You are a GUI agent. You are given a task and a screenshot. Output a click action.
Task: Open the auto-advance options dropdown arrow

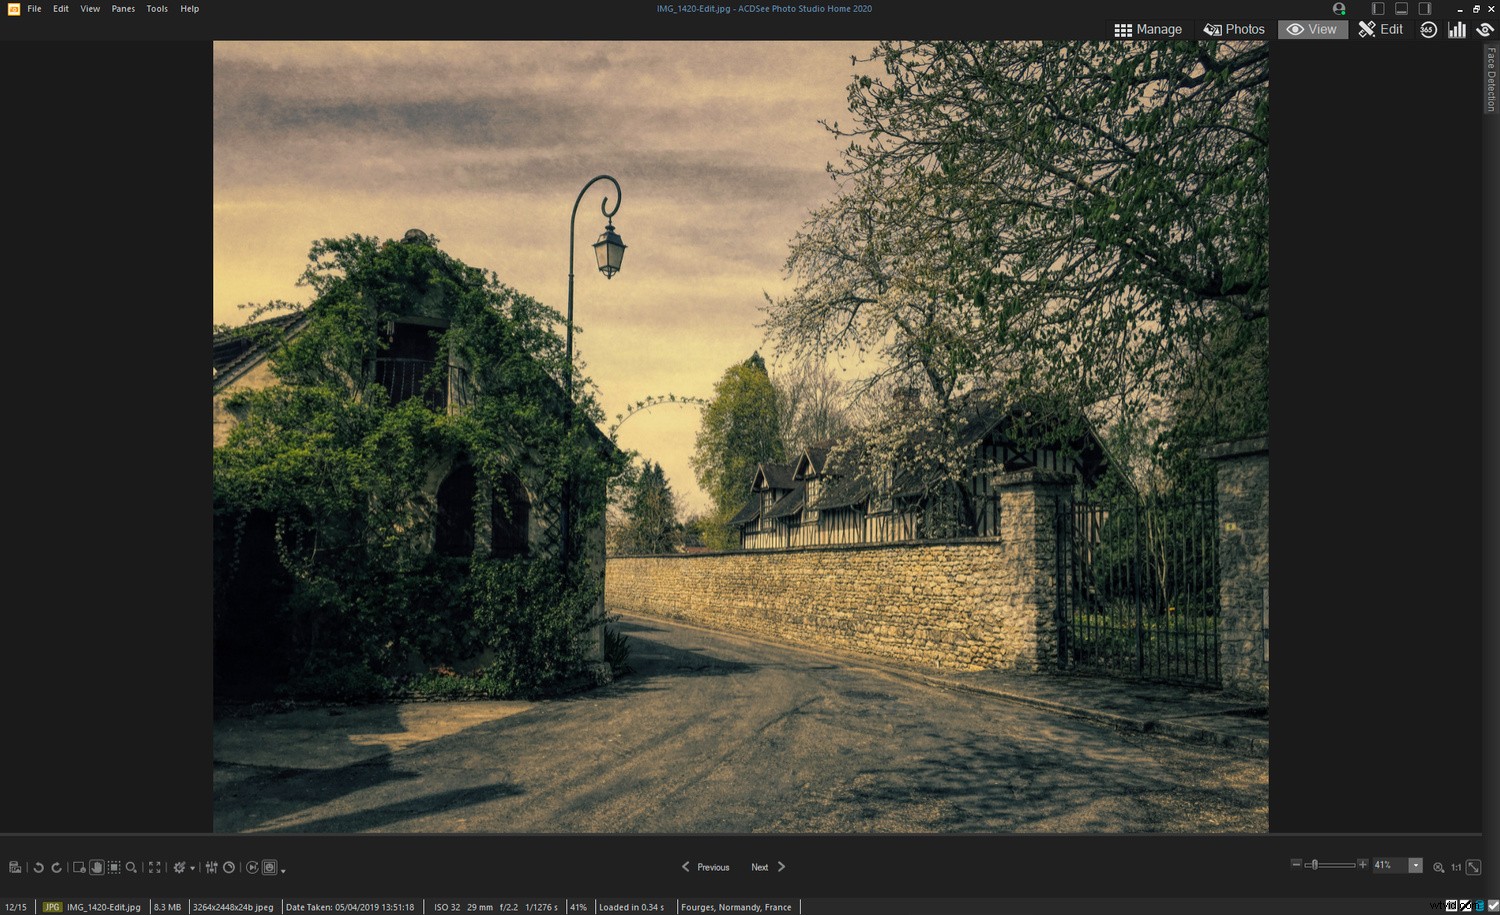tap(283, 870)
